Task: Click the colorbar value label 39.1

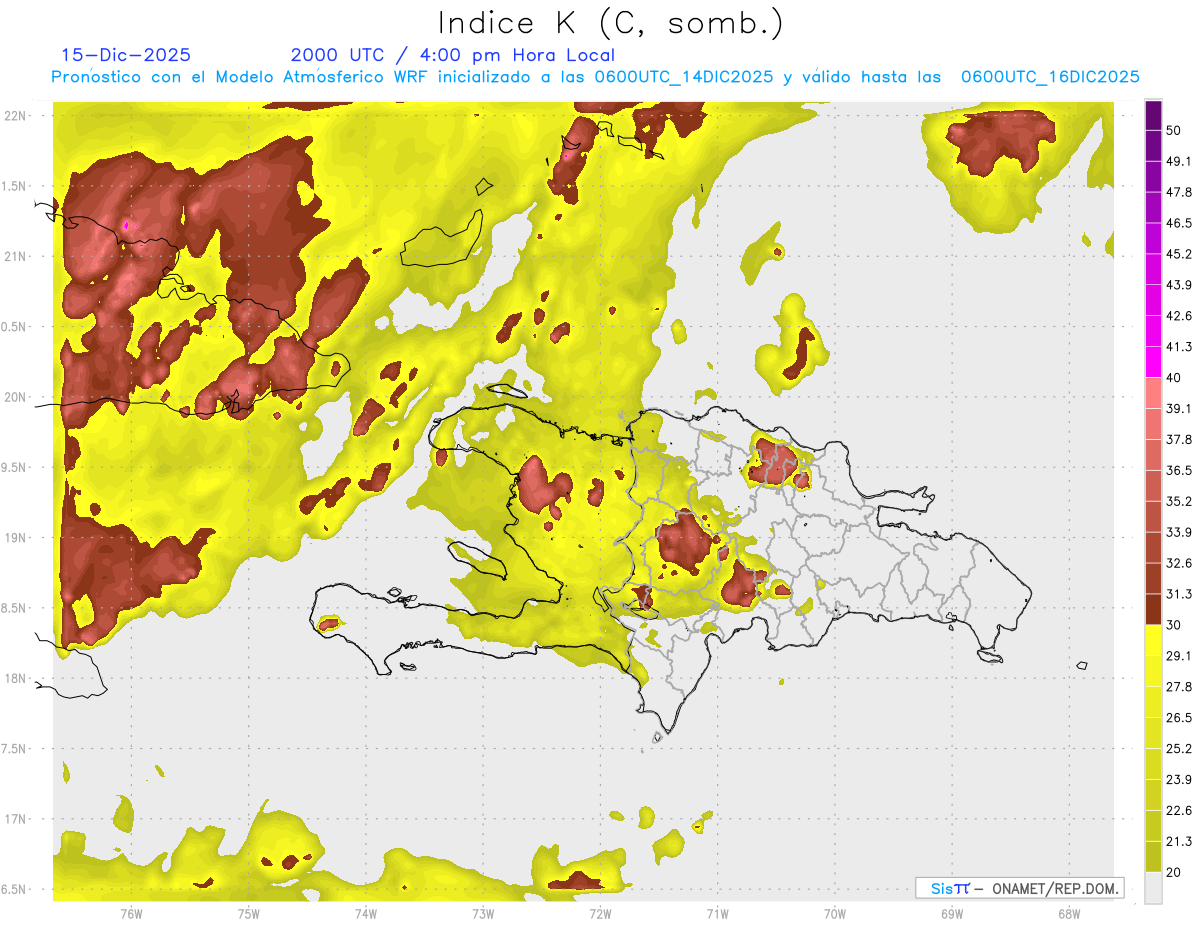Action: [1179, 408]
